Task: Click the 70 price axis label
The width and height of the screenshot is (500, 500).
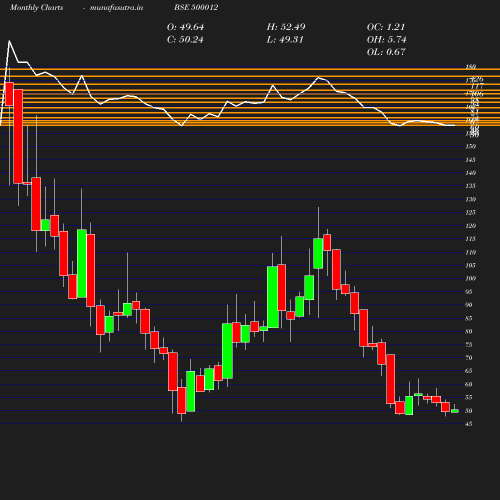Action: click(469, 358)
